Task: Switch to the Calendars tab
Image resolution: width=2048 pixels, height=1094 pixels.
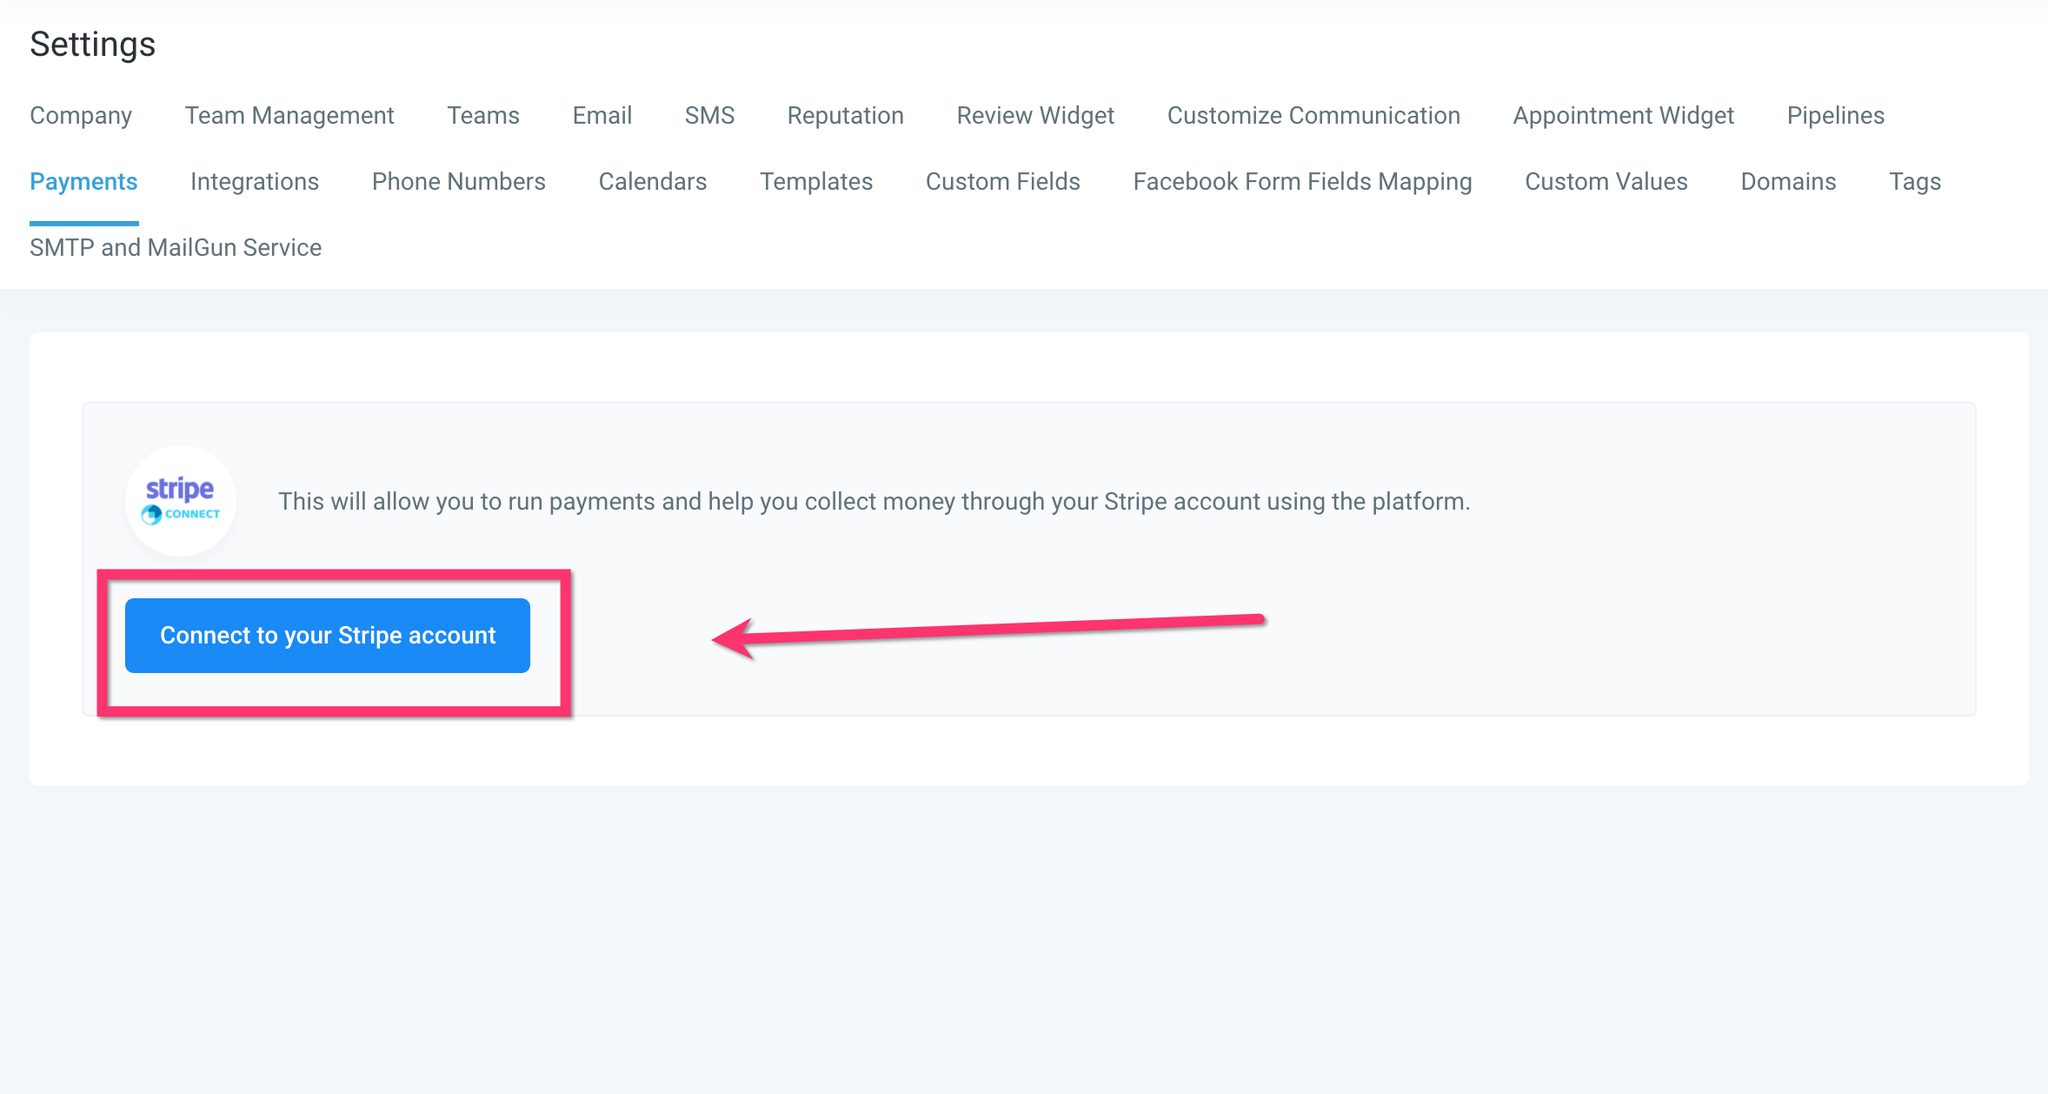Action: click(x=652, y=182)
